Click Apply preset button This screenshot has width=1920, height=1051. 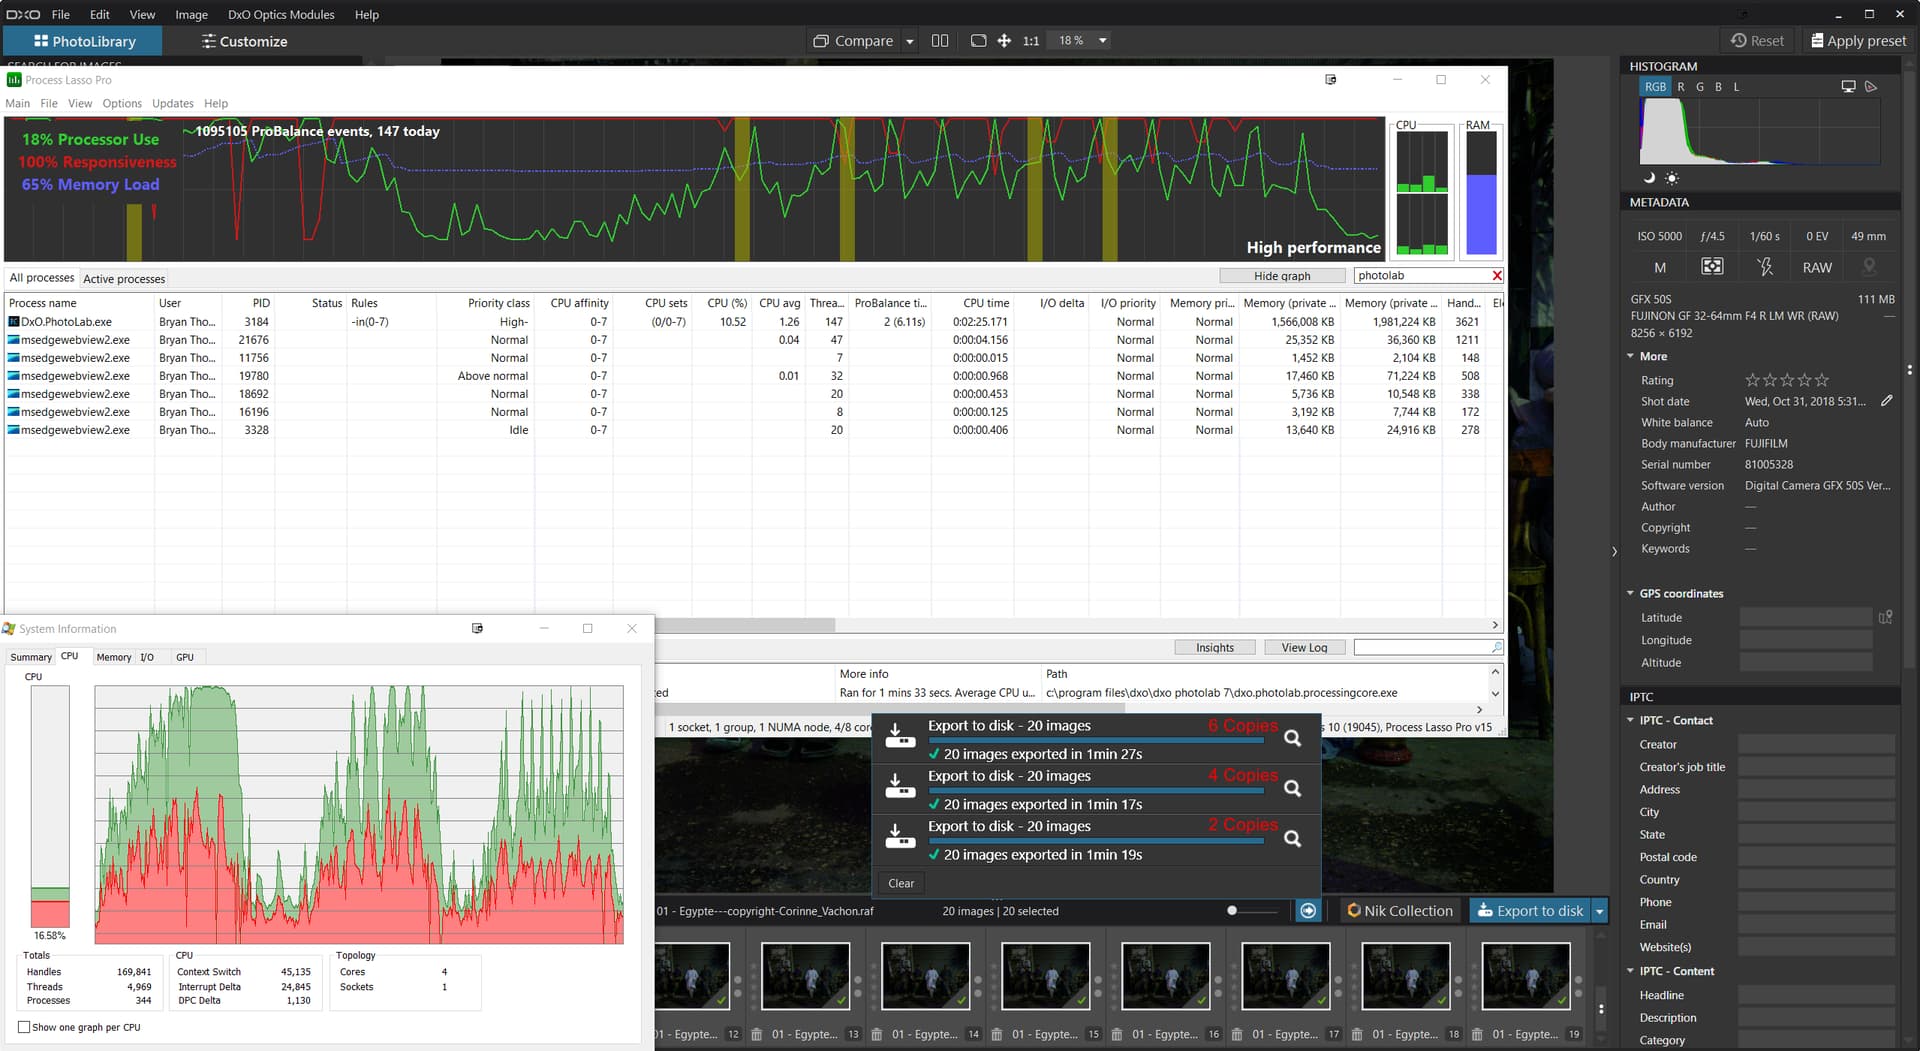click(1859, 41)
